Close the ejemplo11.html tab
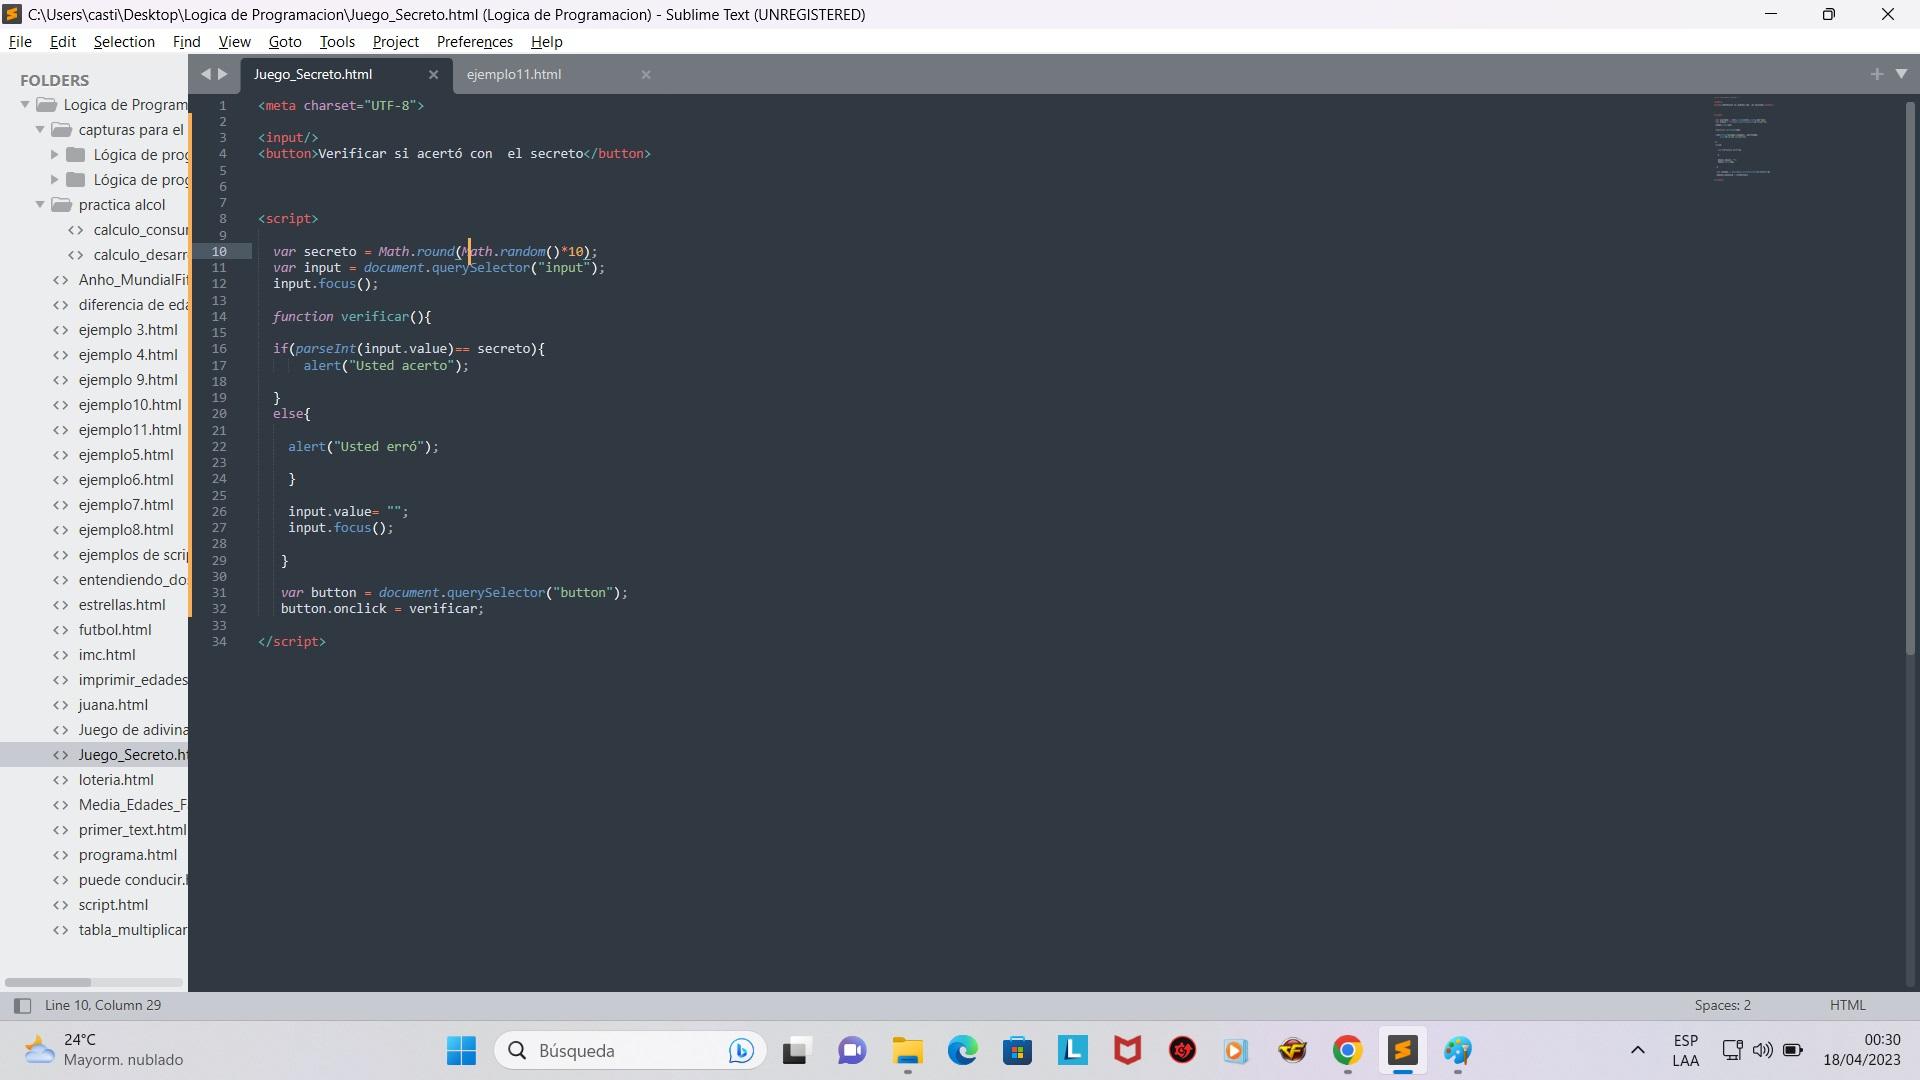The image size is (1920, 1080). 646,74
